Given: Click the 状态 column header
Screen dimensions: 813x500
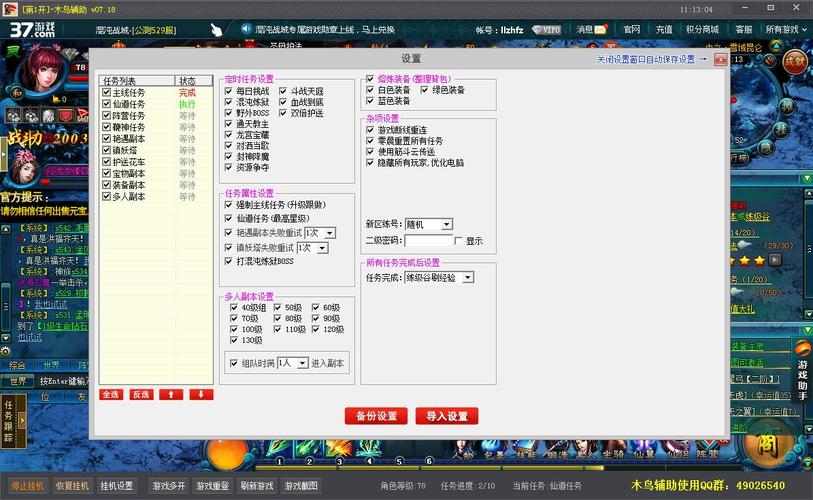Looking at the screenshot, I should 193,81.
